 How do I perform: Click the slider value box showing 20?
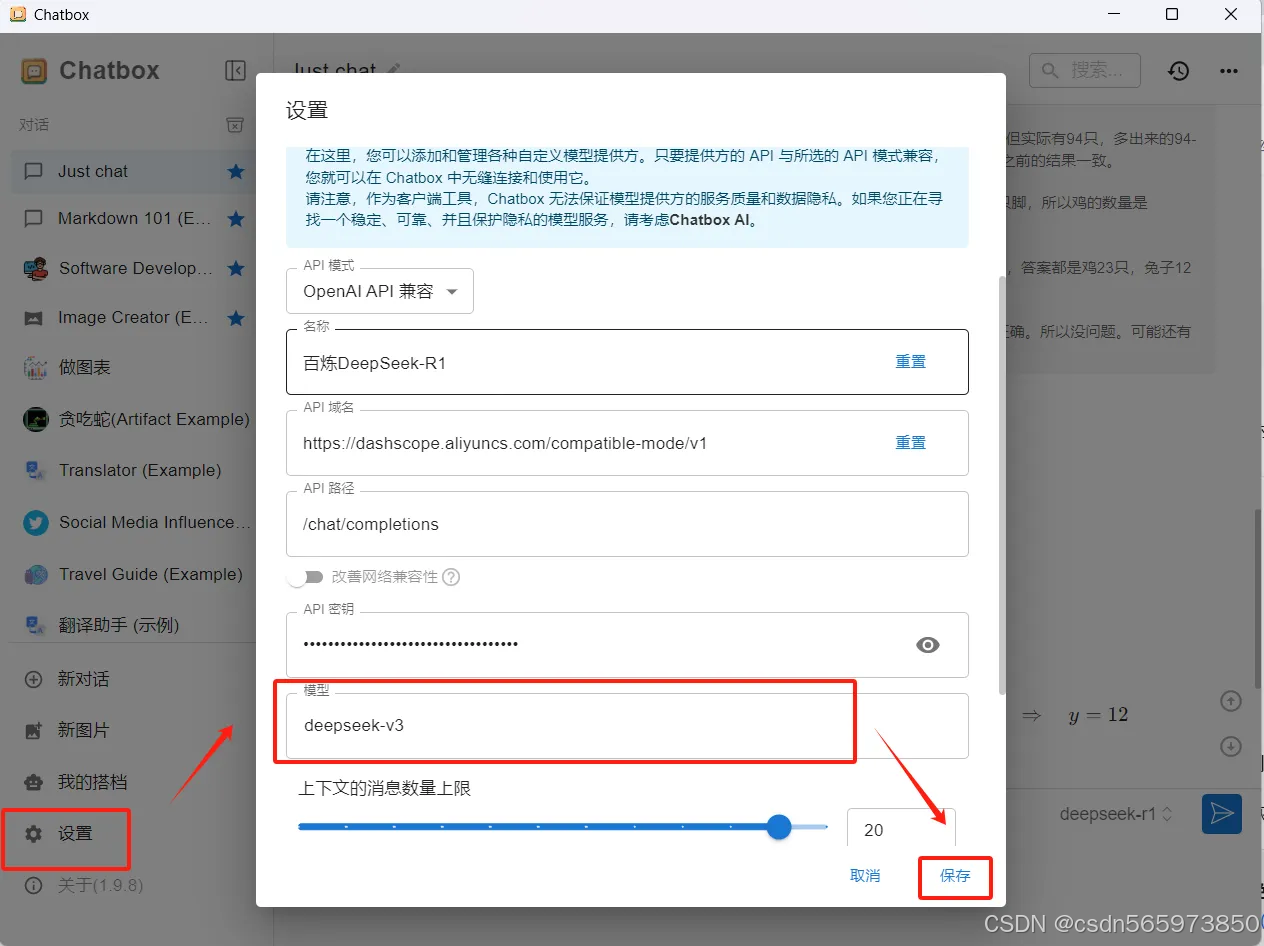click(901, 830)
